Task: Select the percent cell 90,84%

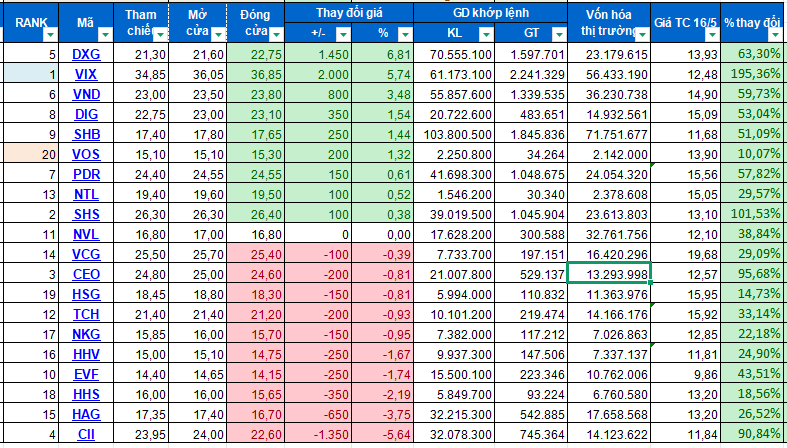Action: (x=753, y=433)
